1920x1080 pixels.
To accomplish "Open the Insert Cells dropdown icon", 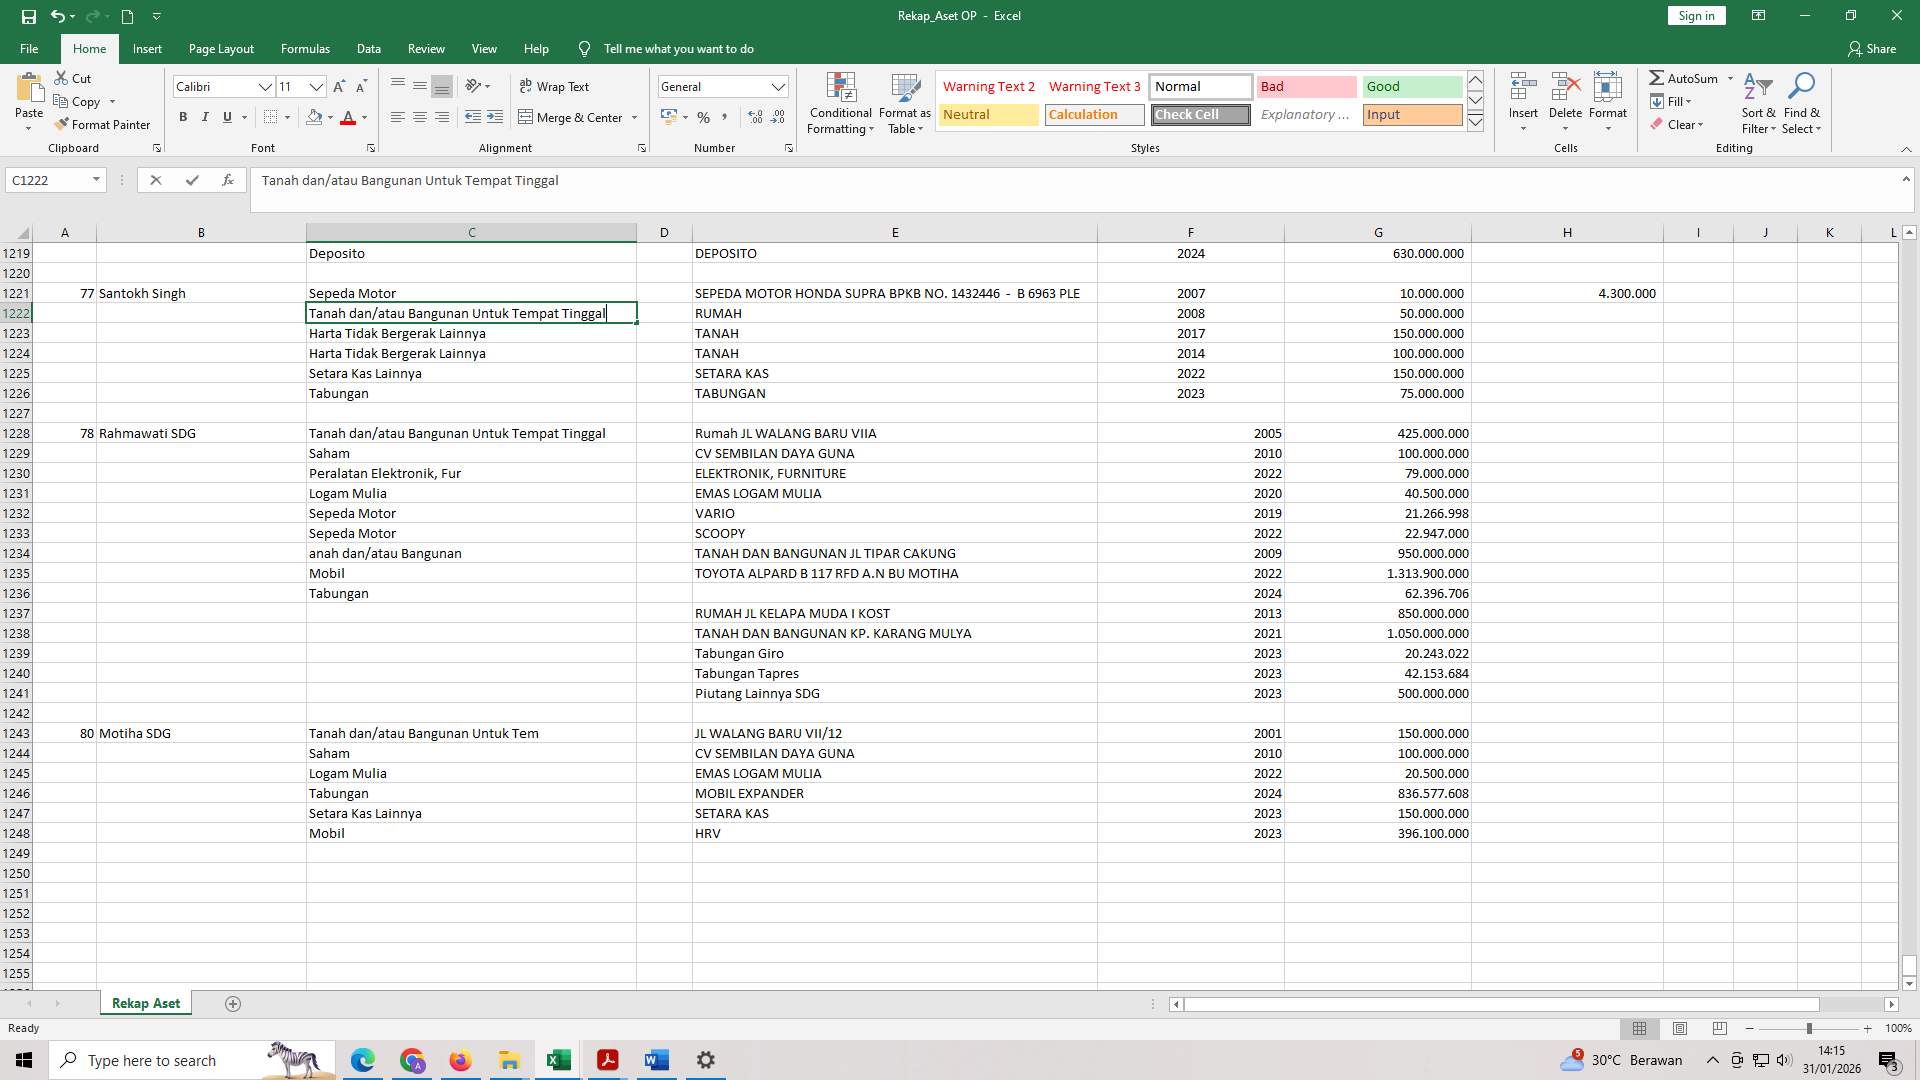I will coord(1522,127).
